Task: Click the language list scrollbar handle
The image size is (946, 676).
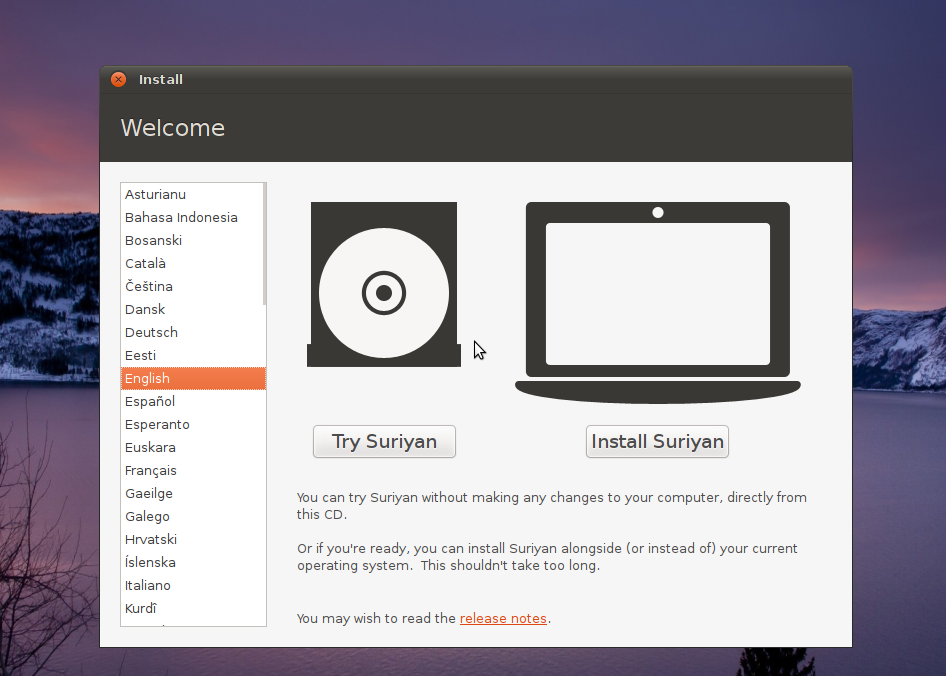Action: click(x=264, y=244)
